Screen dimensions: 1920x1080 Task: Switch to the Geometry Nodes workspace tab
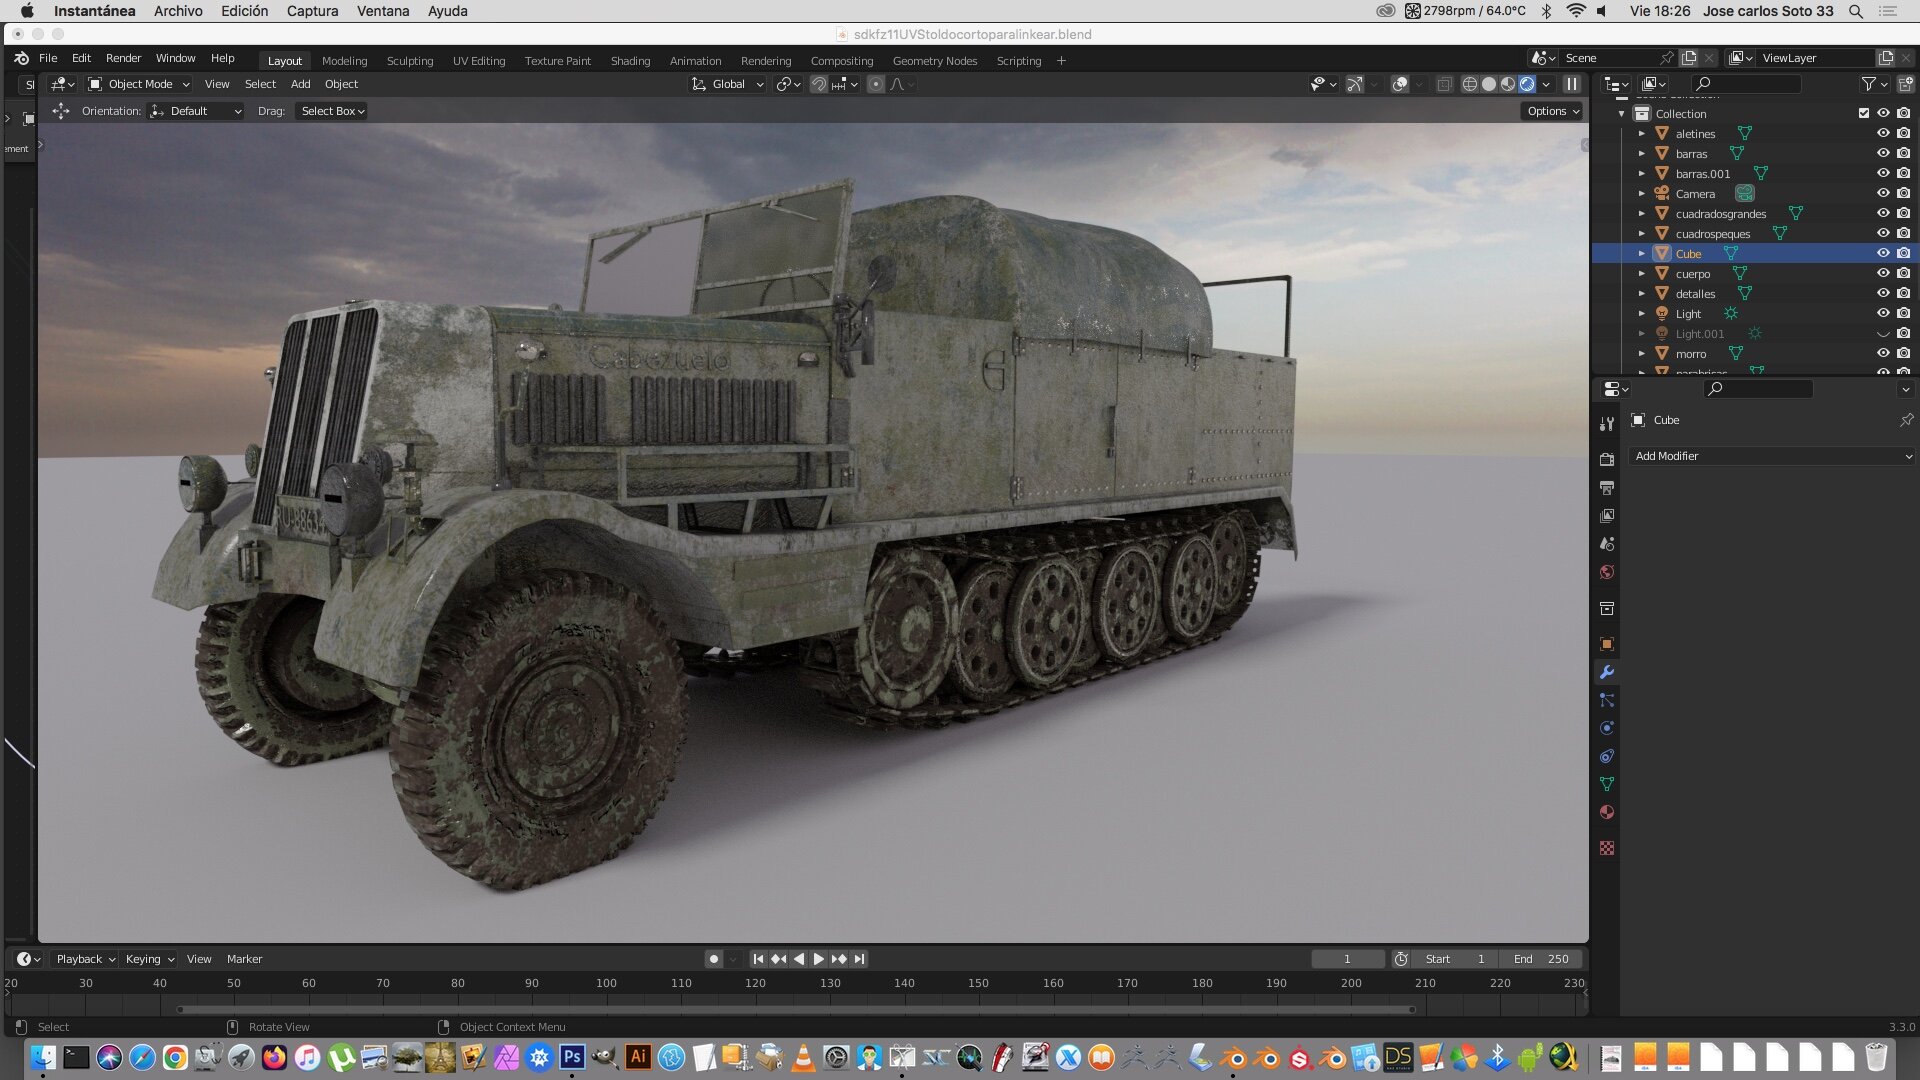[x=935, y=61]
